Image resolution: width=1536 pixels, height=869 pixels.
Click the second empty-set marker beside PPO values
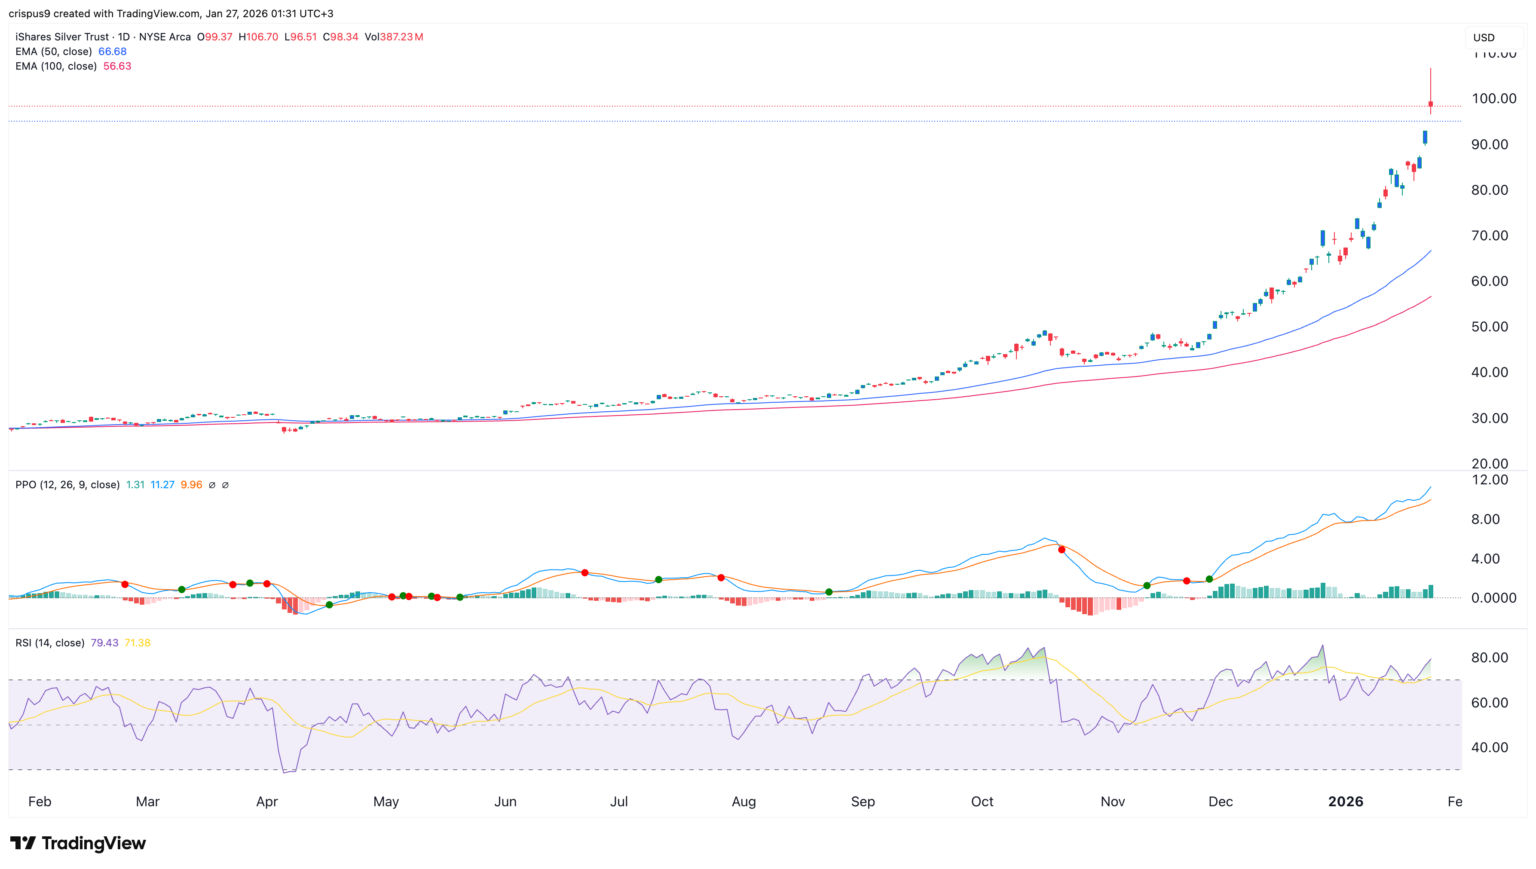coord(225,485)
